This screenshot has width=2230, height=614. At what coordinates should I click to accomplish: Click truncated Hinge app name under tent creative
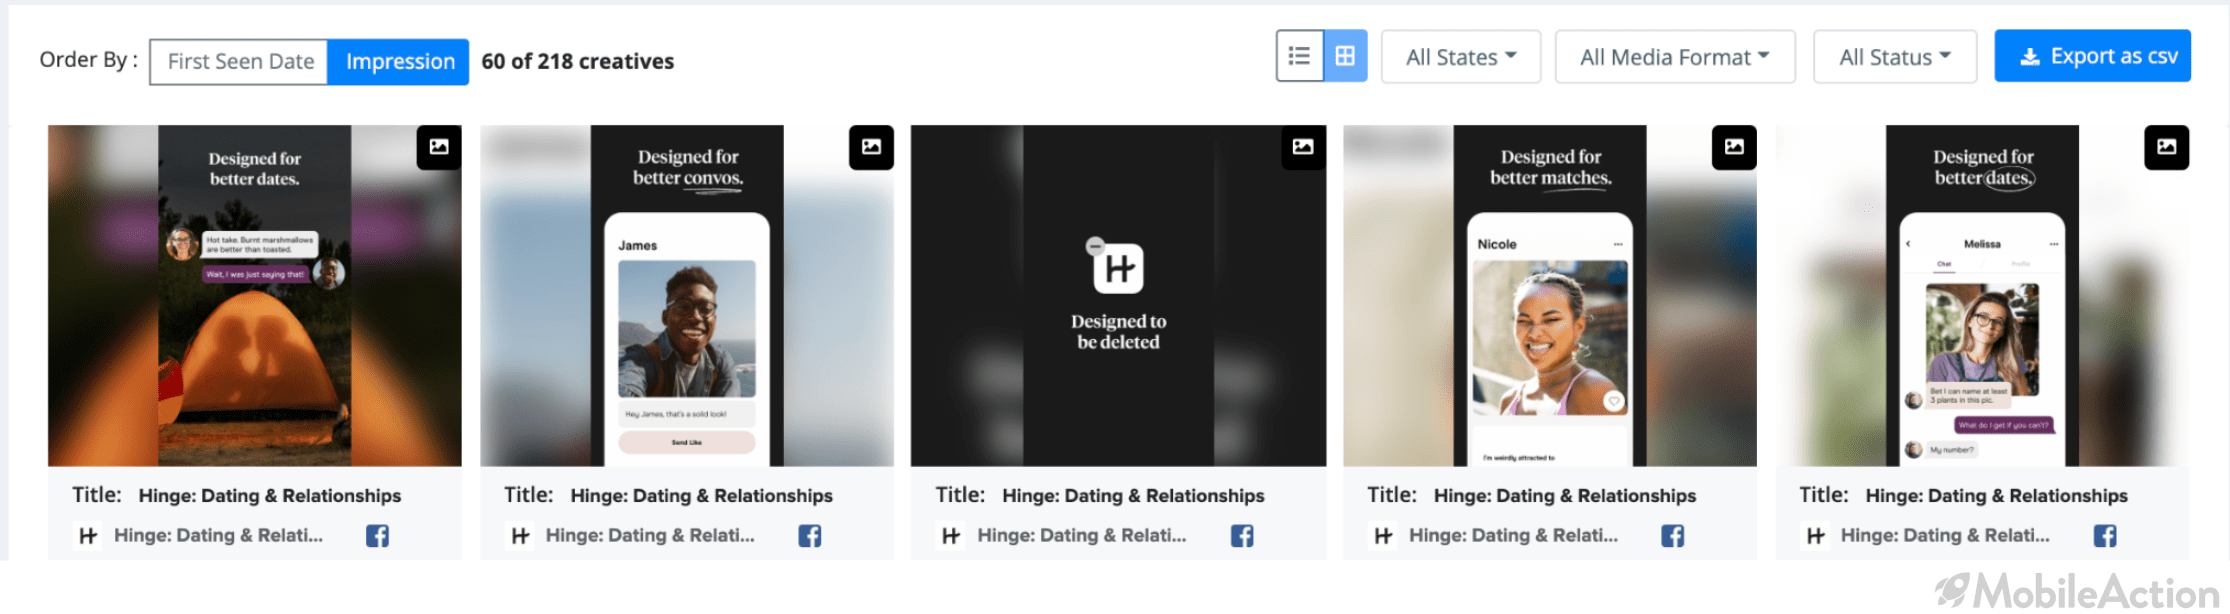pos(218,536)
